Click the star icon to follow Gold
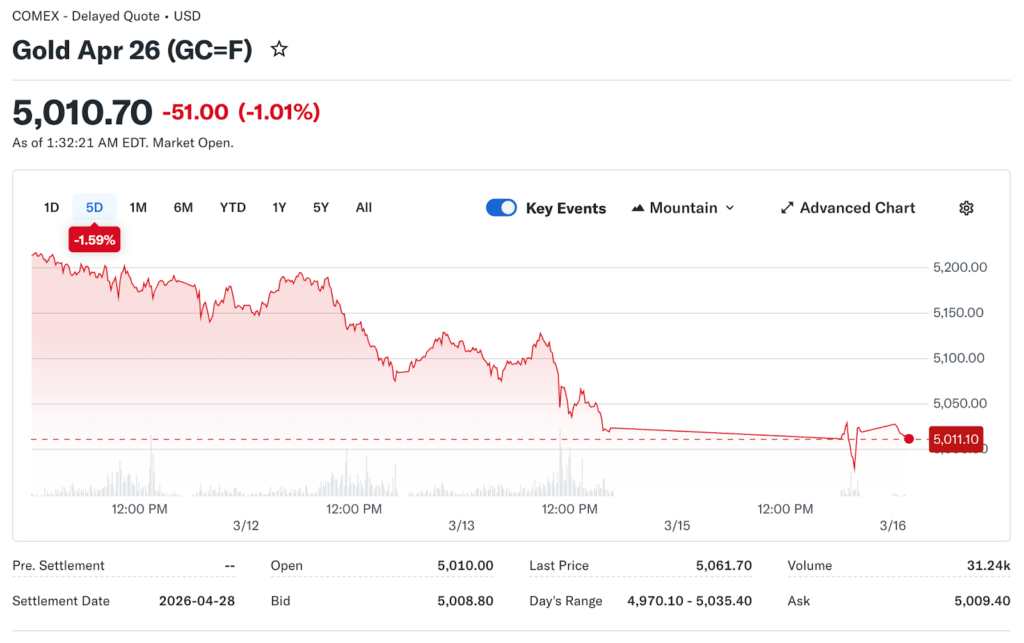Image resolution: width=1024 pixels, height=643 pixels. 280,49
